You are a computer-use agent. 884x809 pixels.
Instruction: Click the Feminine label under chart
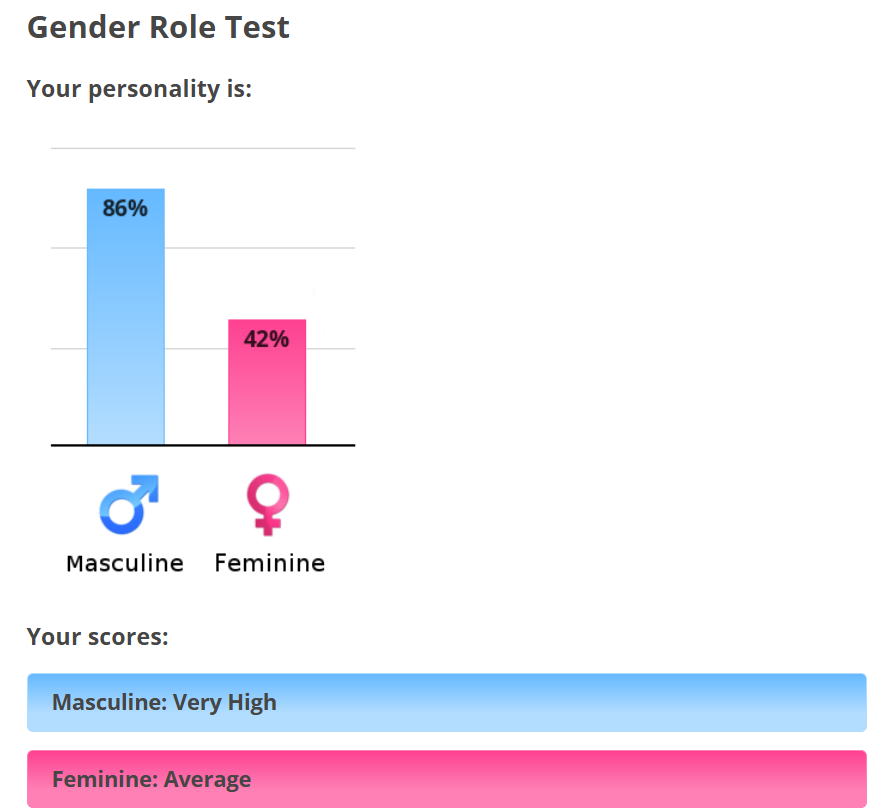(269, 563)
